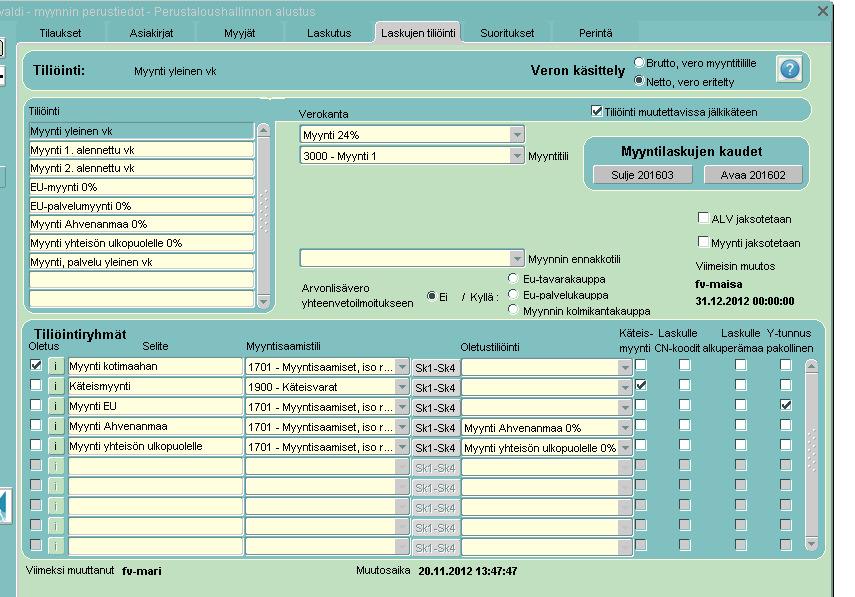This screenshot has height=597, width=855.
Task: Switch to Asiakirjat tab
Action: coord(151,33)
